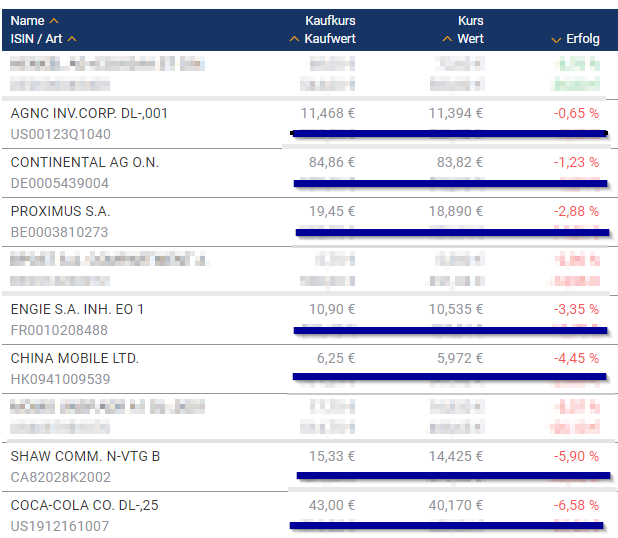Click the Erfolg header label

coord(583,39)
